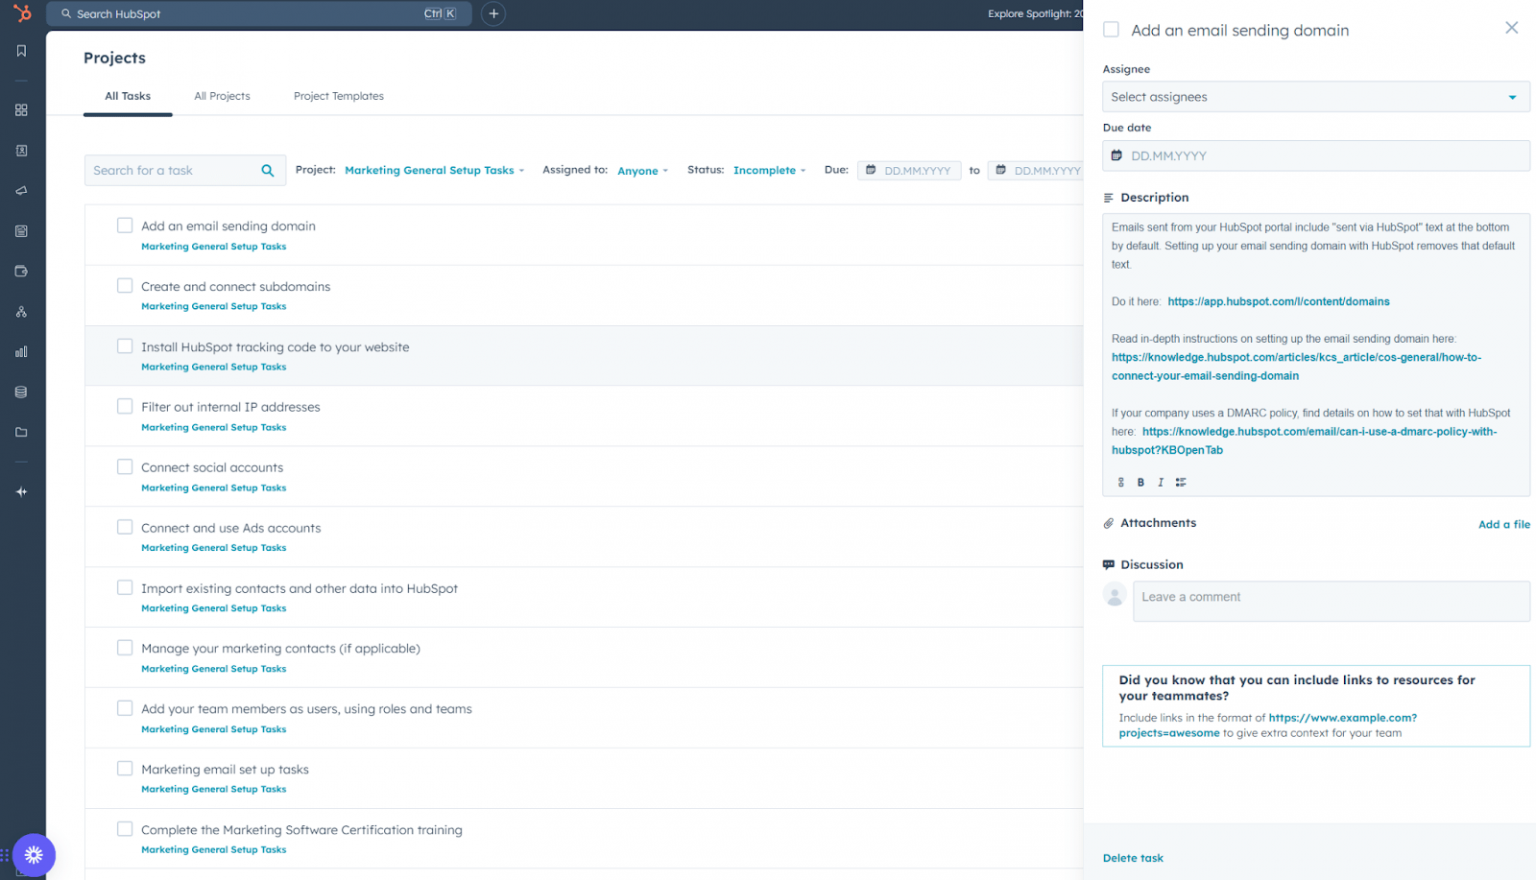Insert a link using the description toolbar
The image size is (1536, 880).
[x=1120, y=482]
